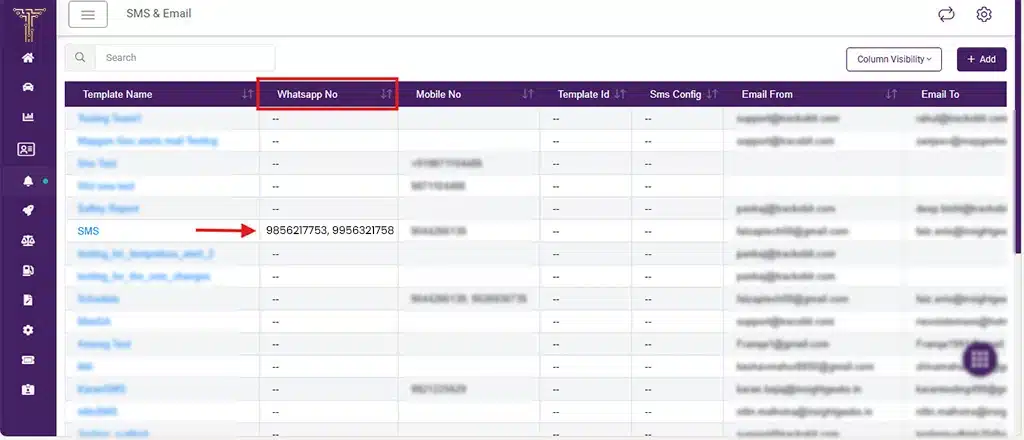
Task: Open the floating apps grid button
Action: click(980, 360)
